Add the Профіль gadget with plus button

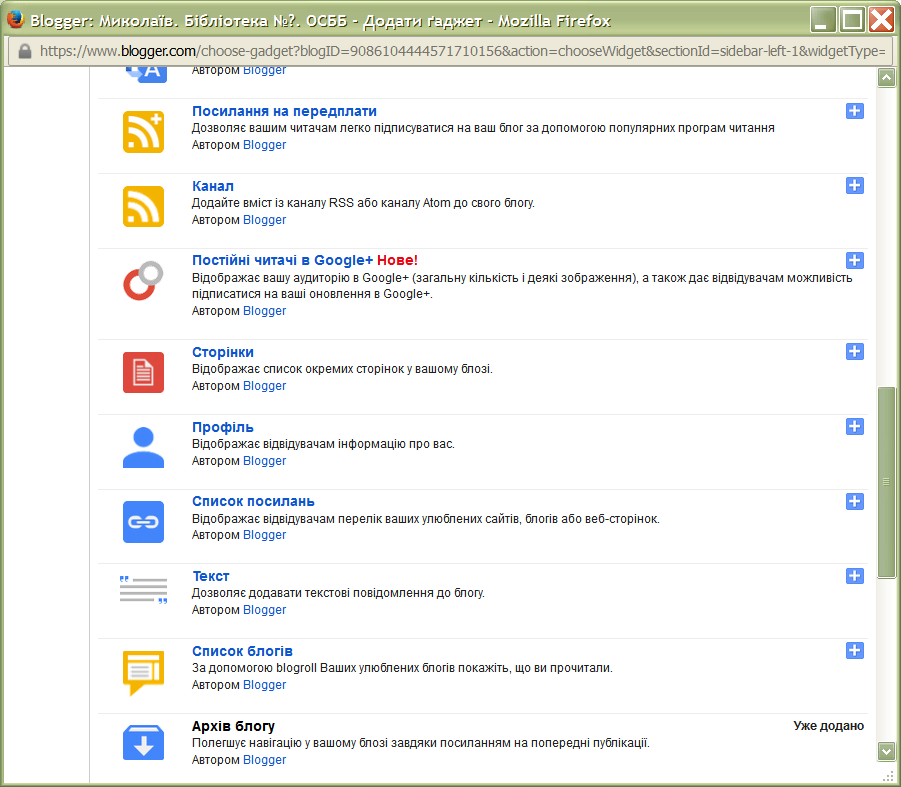[x=854, y=426]
